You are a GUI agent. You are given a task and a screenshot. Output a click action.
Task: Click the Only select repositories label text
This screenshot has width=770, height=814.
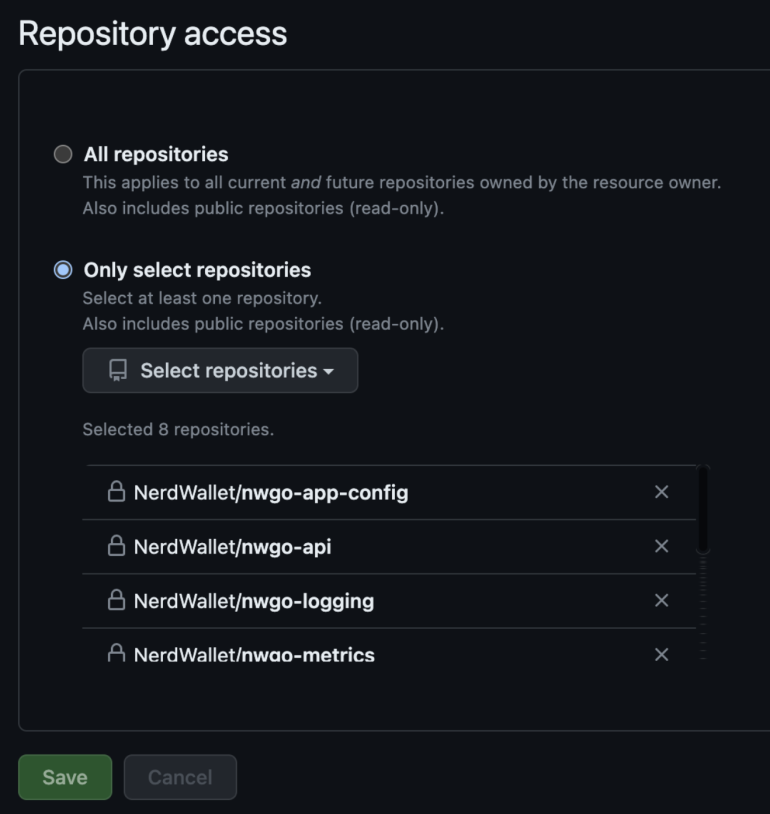pyautogui.click(x=197, y=270)
